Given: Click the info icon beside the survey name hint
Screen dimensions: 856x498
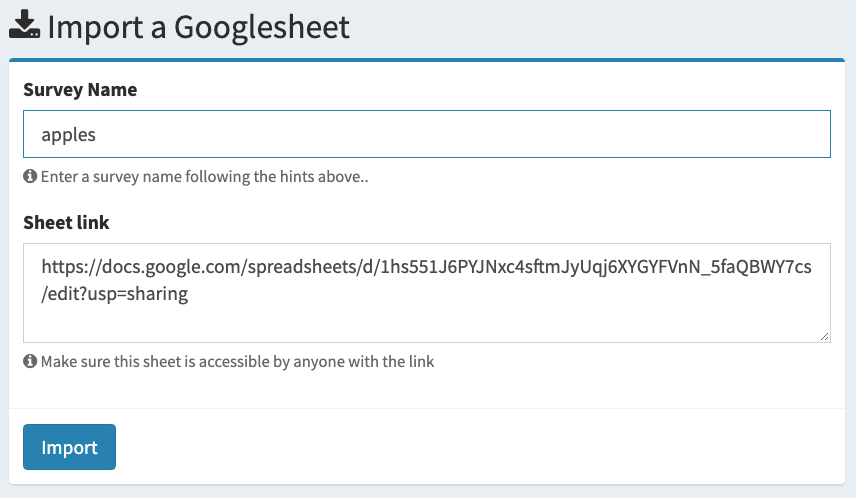Looking at the screenshot, I should tap(30, 177).
